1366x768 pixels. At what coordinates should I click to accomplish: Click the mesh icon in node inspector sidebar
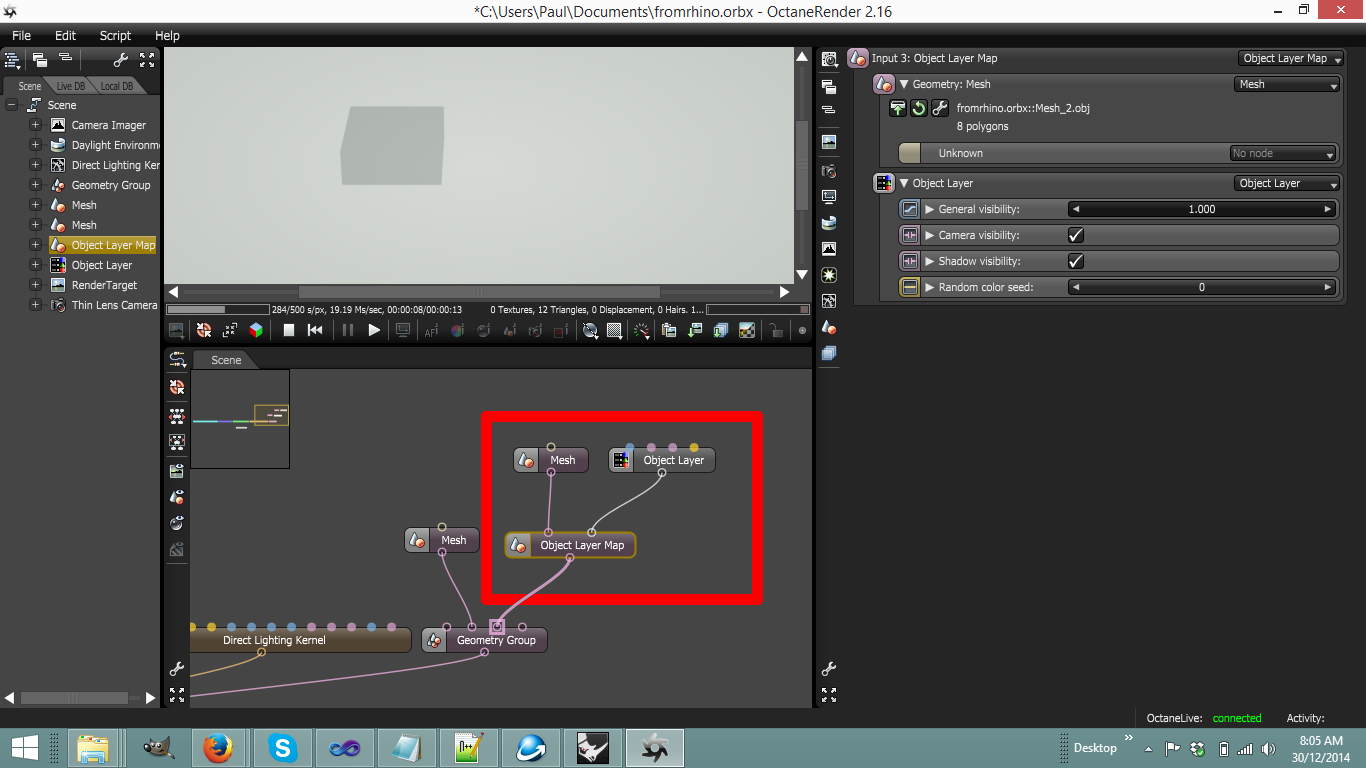pos(829,327)
